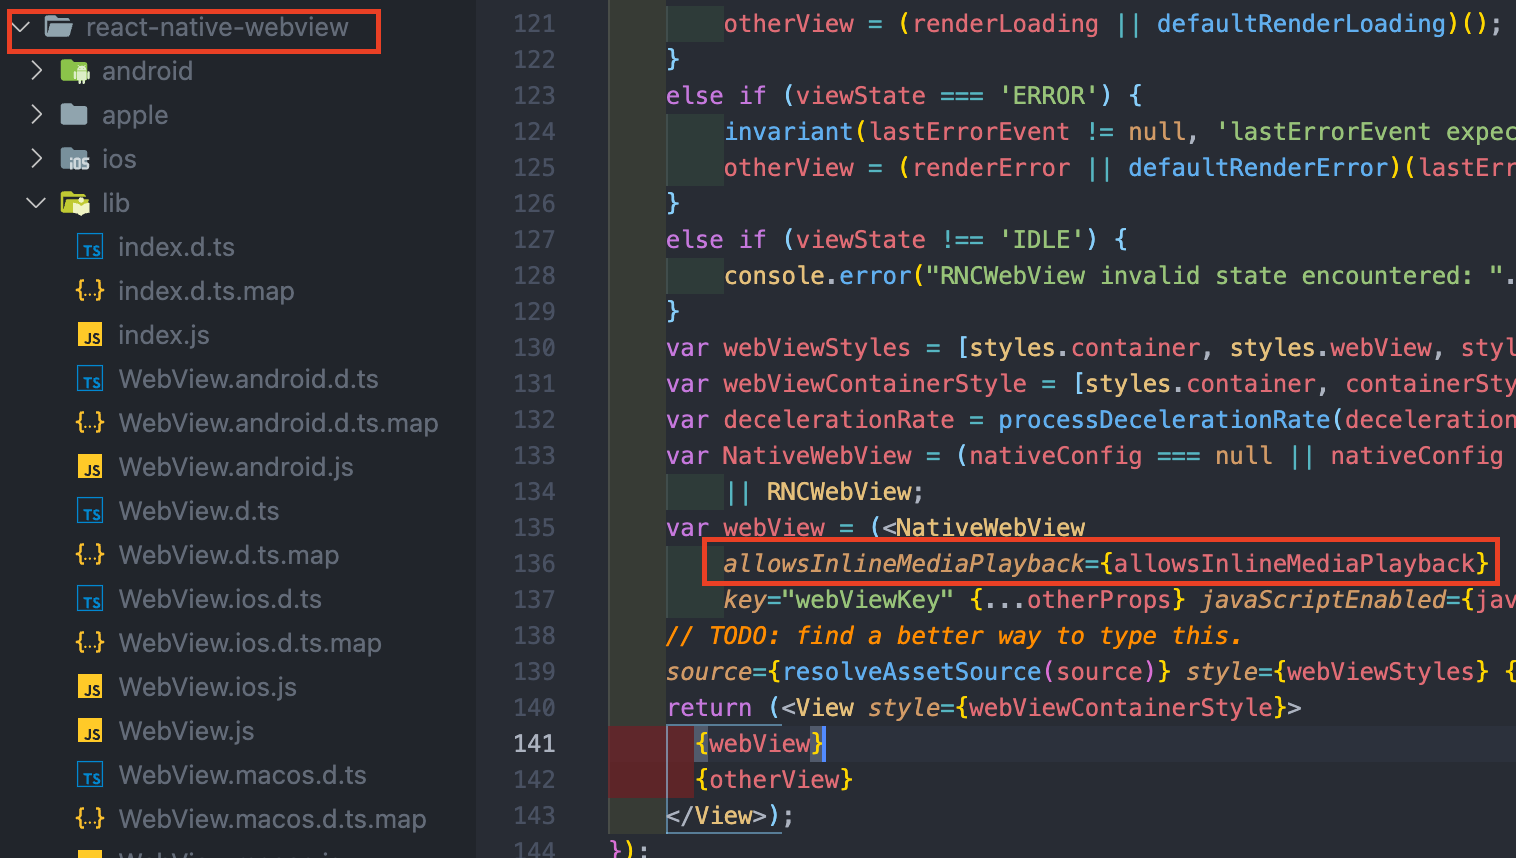
Task: Click the apple folder icon
Action: (x=75, y=115)
